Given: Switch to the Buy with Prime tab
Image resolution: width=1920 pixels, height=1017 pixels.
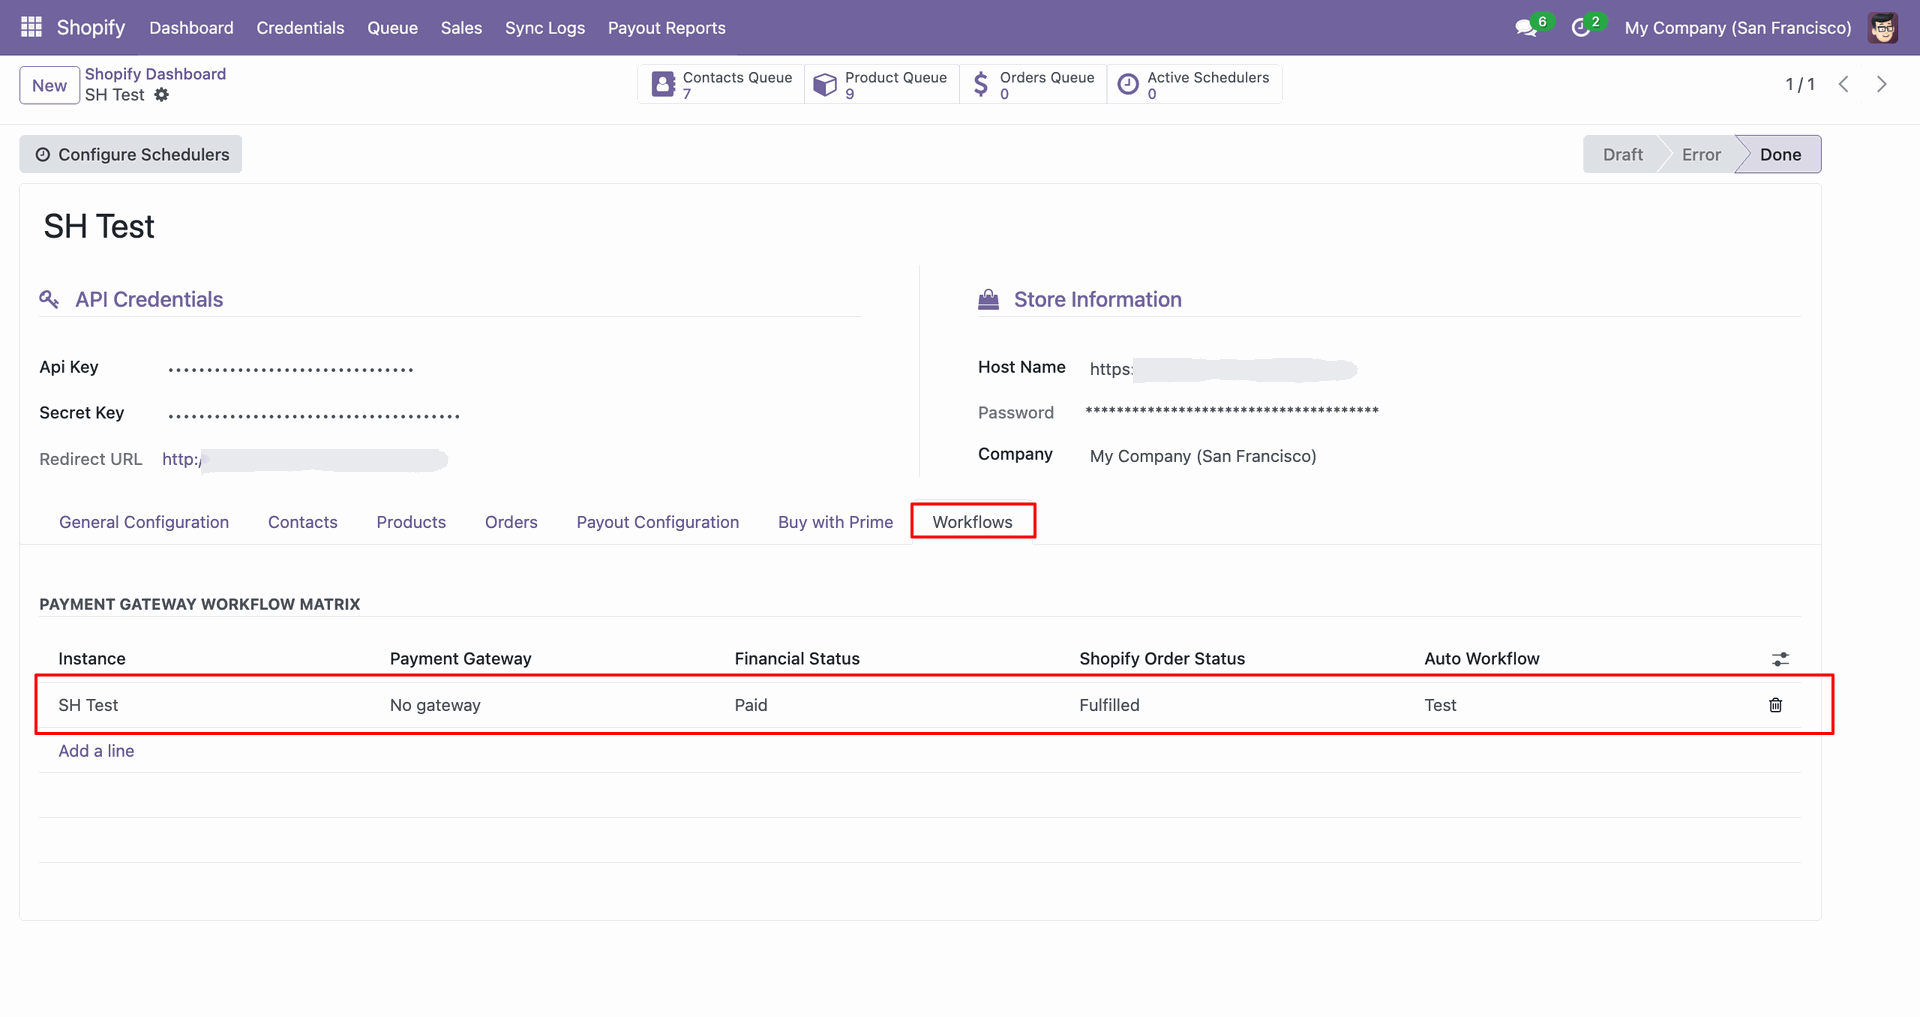Looking at the screenshot, I should (835, 522).
